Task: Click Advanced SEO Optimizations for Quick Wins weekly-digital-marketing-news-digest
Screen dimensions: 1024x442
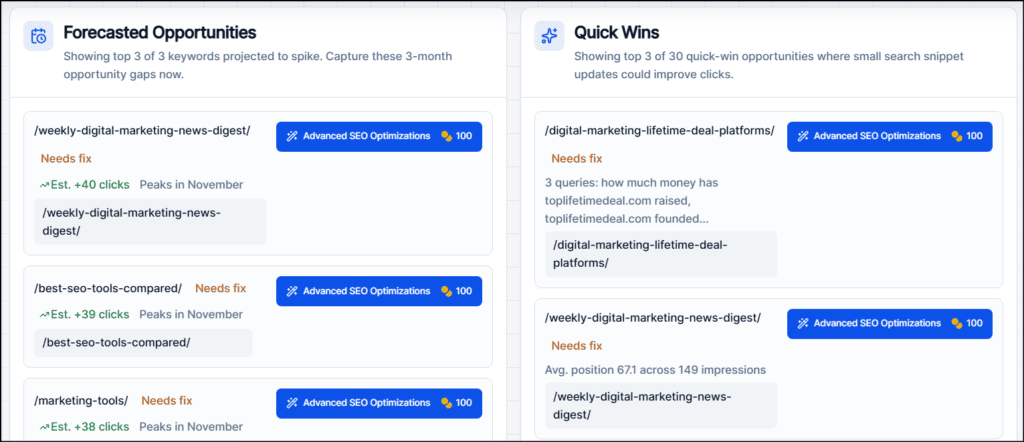Action: (889, 324)
